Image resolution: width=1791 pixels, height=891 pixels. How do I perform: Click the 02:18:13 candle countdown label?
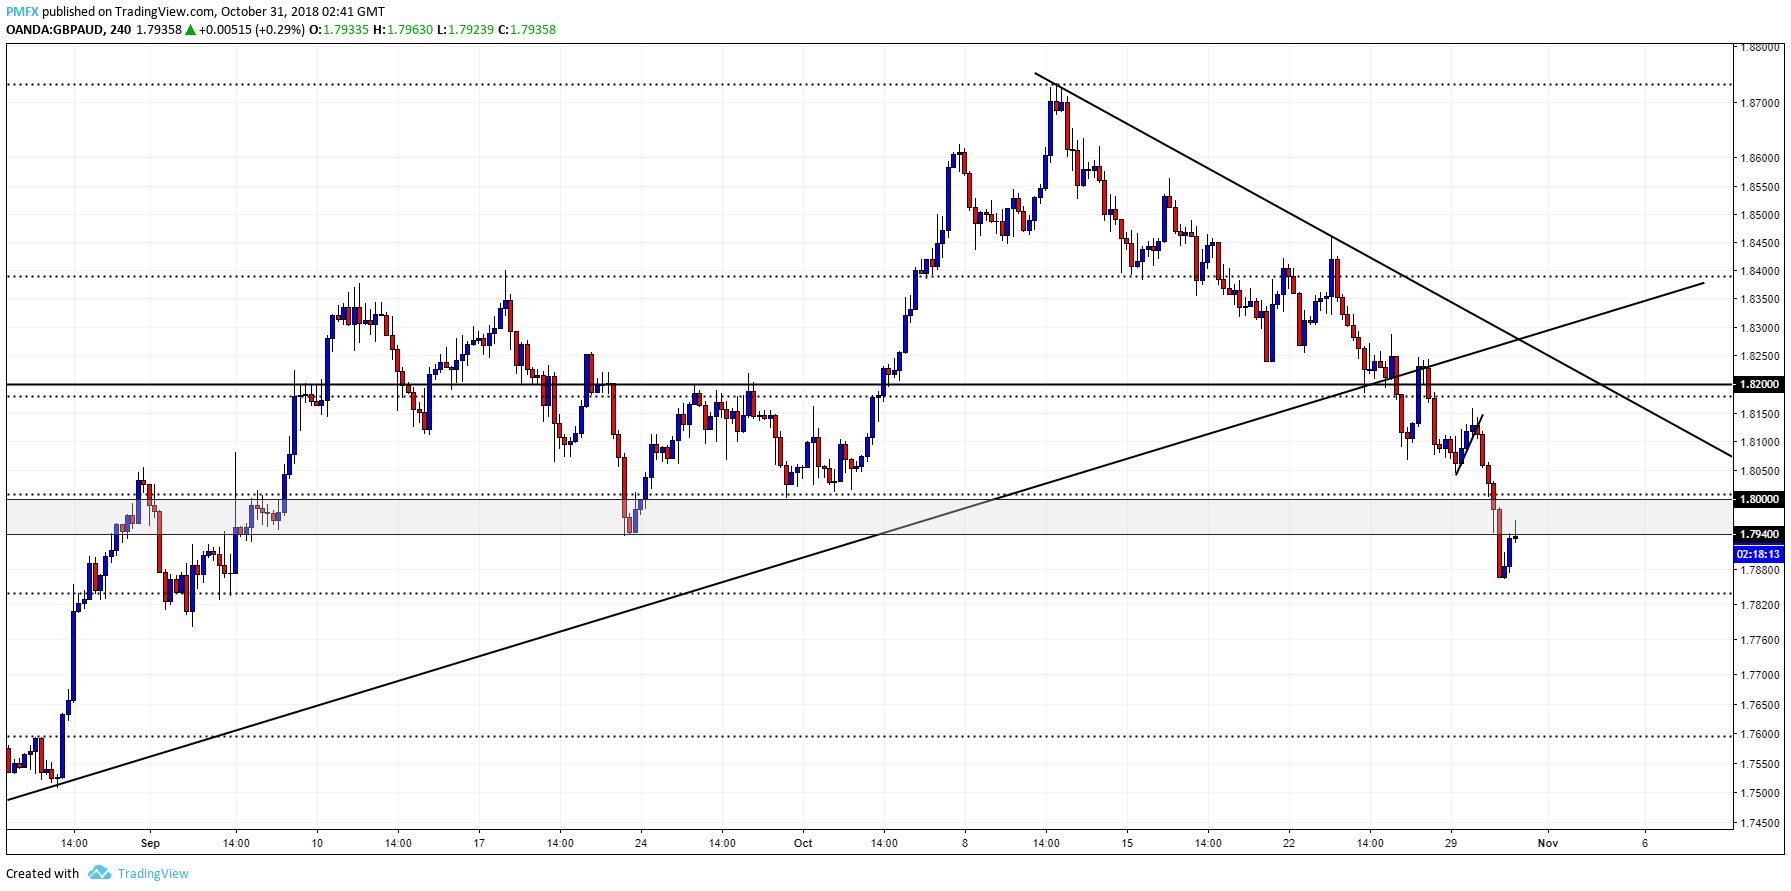tap(1759, 553)
